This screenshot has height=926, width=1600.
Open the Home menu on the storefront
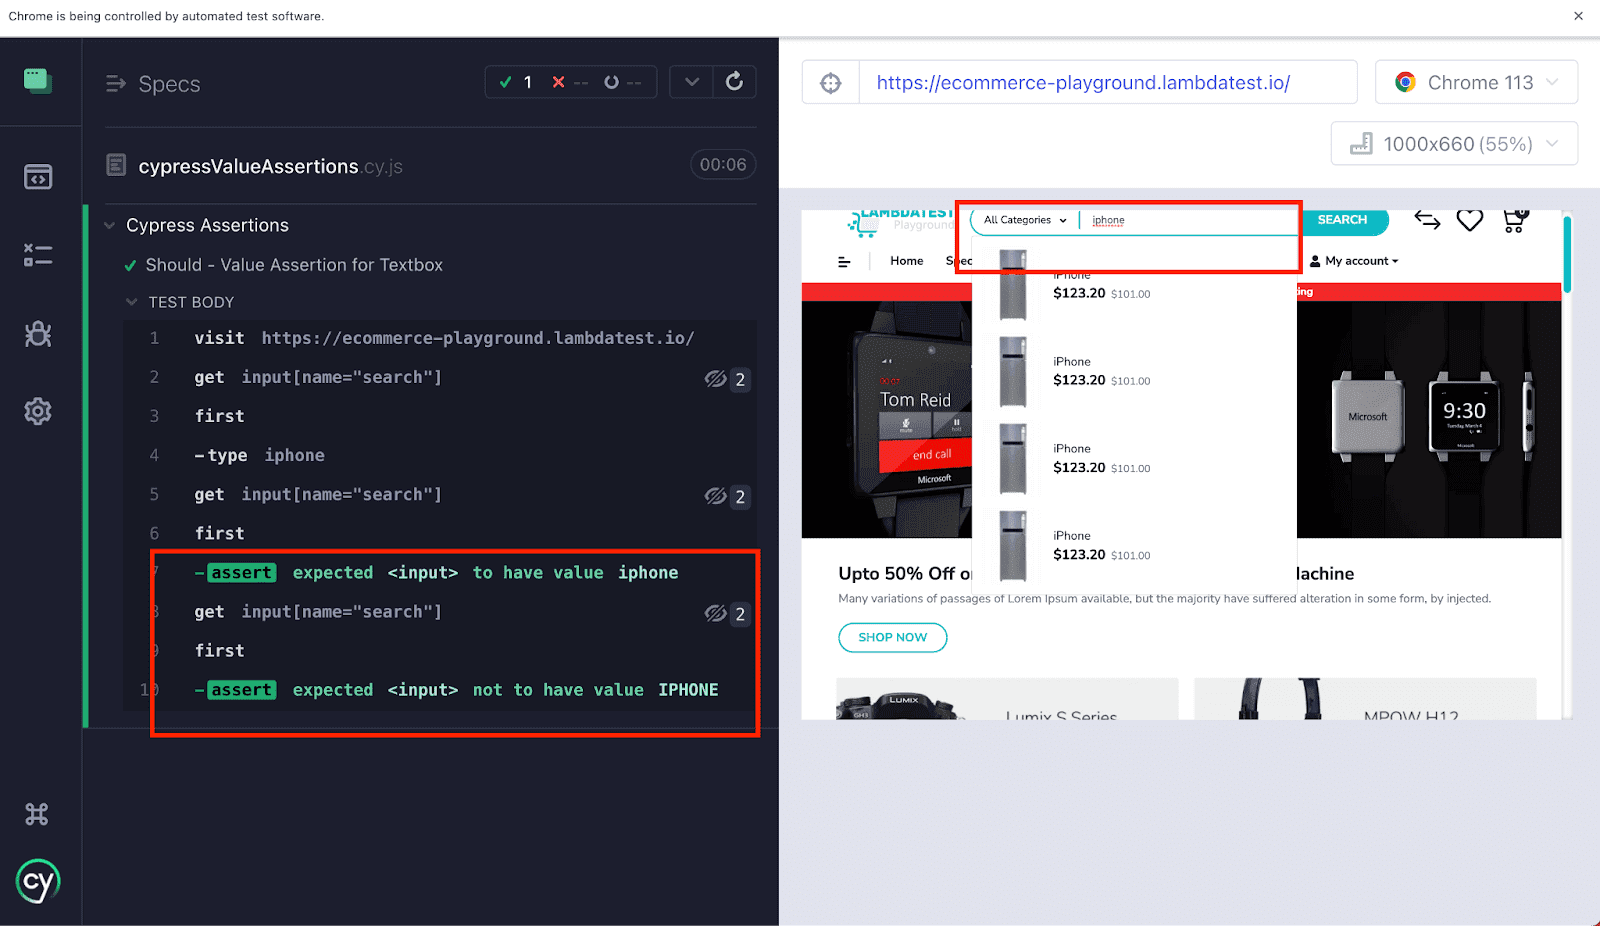906,260
